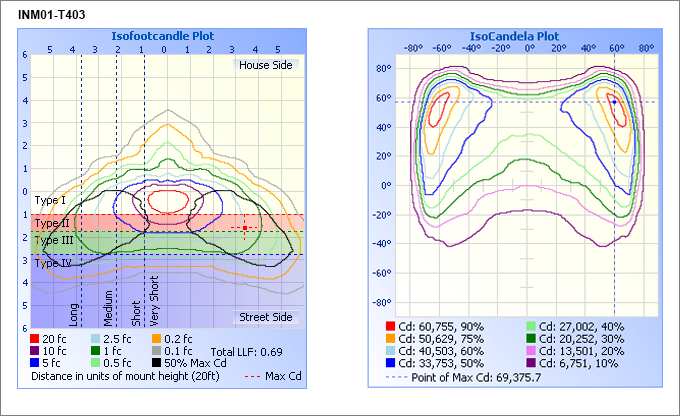
Task: Click the blue 5 fc legend swatch
Action: [x=36, y=363]
